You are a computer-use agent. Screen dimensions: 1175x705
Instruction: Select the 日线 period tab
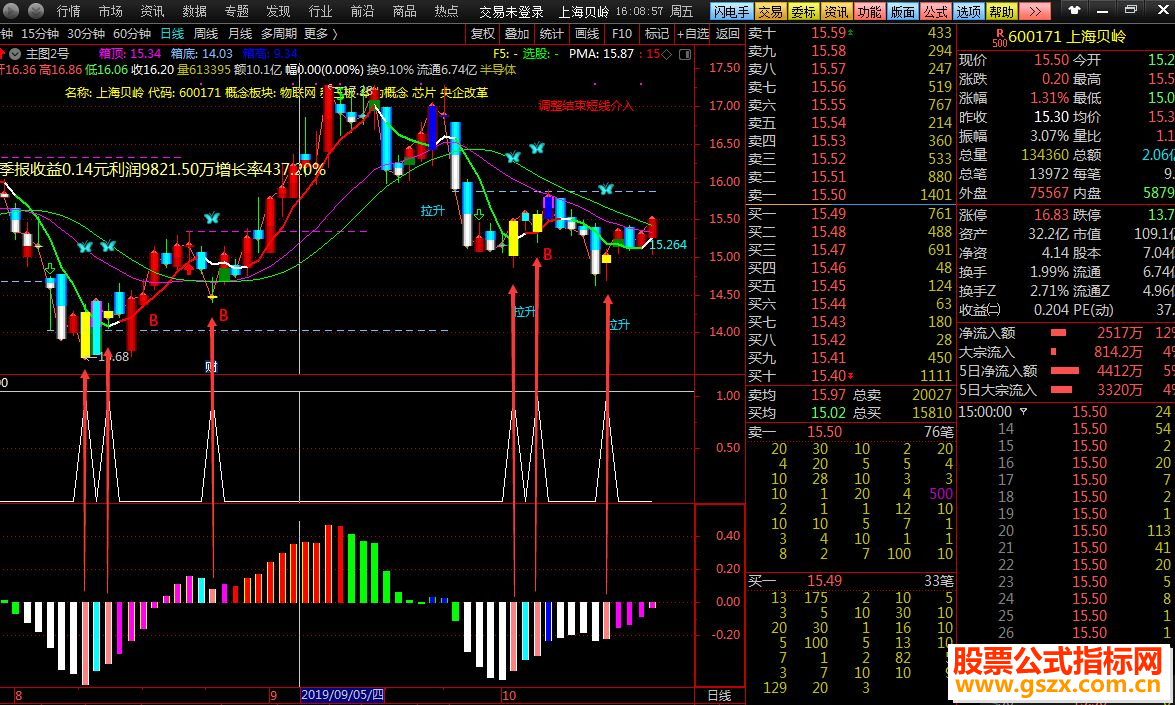point(172,34)
